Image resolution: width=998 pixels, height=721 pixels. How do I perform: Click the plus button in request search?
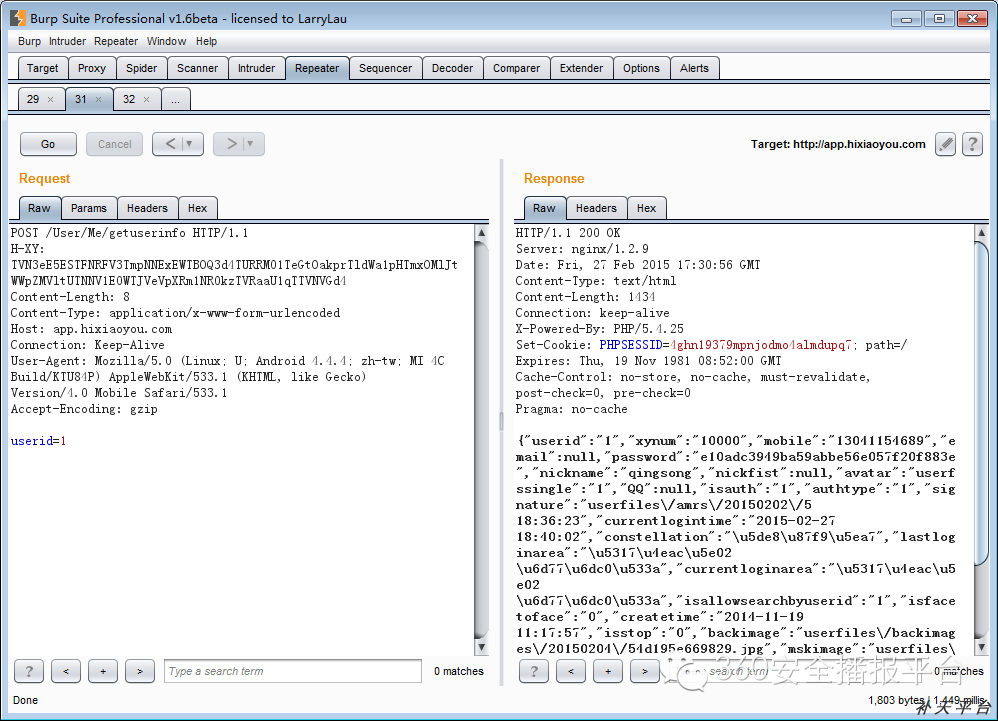103,671
